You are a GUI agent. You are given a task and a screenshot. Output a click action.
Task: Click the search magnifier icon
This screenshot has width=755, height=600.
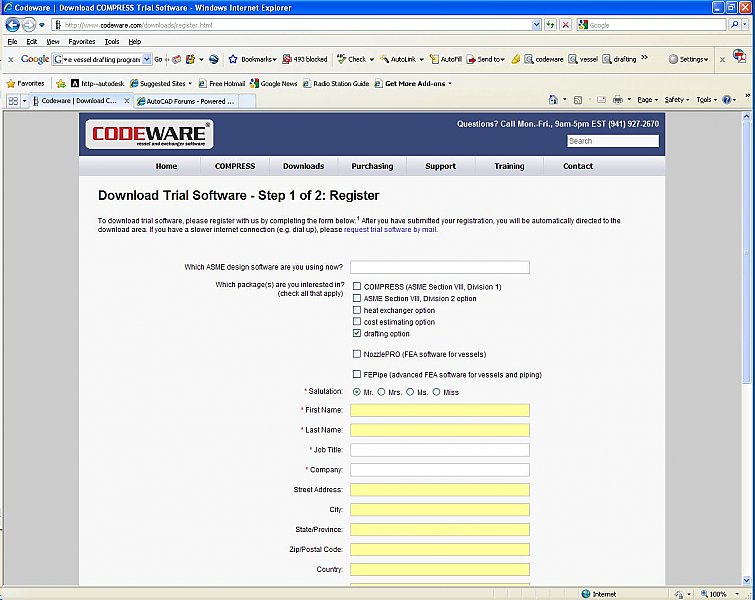pos(734,25)
